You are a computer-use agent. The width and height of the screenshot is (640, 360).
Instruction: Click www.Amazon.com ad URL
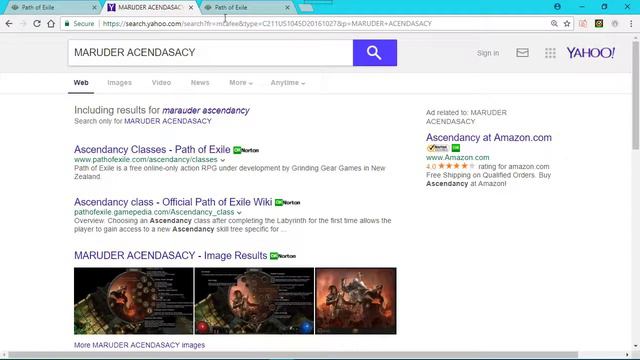pos(458,157)
